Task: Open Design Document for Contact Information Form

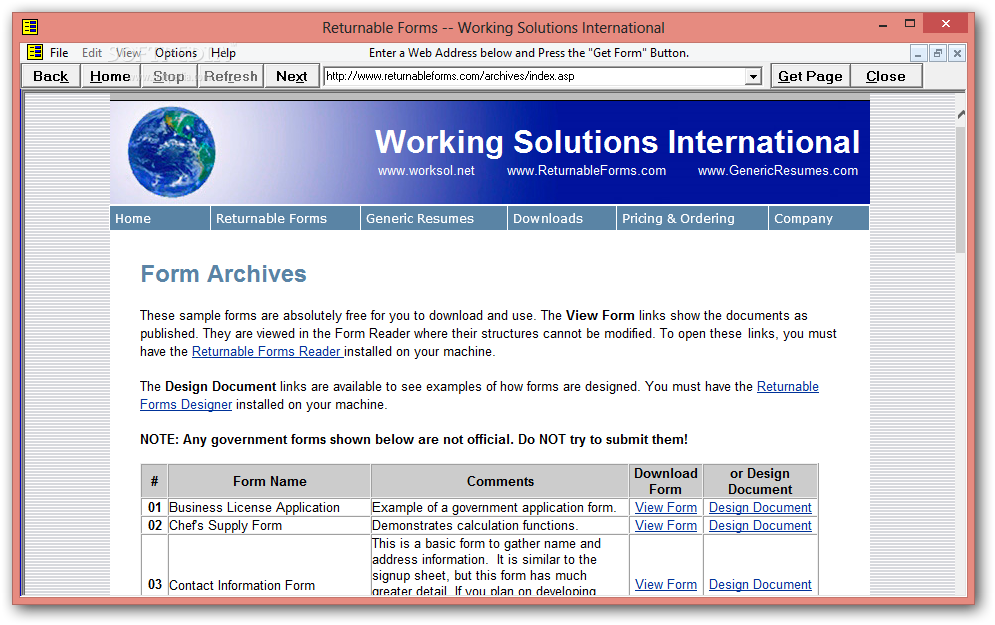Action: coord(760,584)
